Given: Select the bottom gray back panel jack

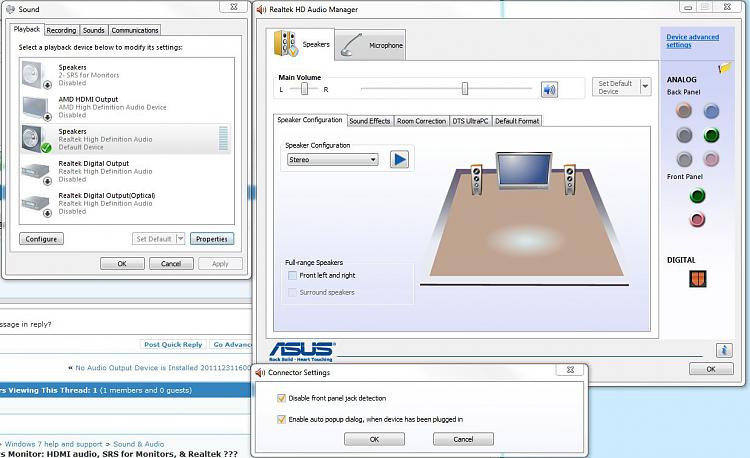Looking at the screenshot, I should 684,159.
